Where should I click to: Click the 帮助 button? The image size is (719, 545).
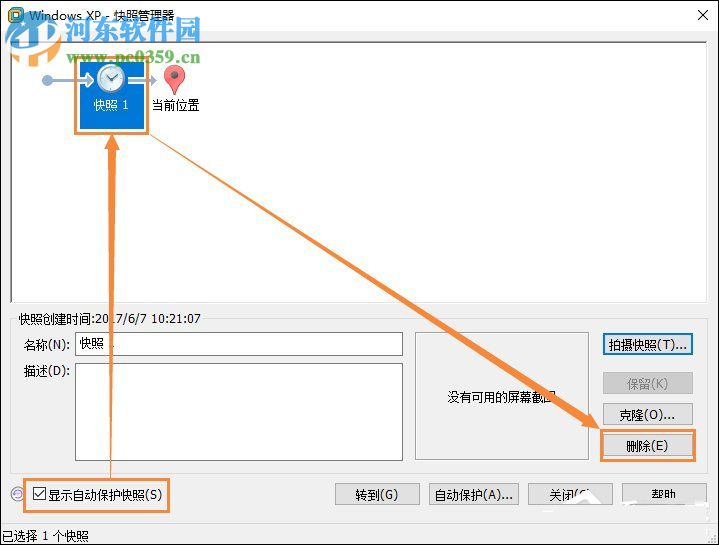664,494
